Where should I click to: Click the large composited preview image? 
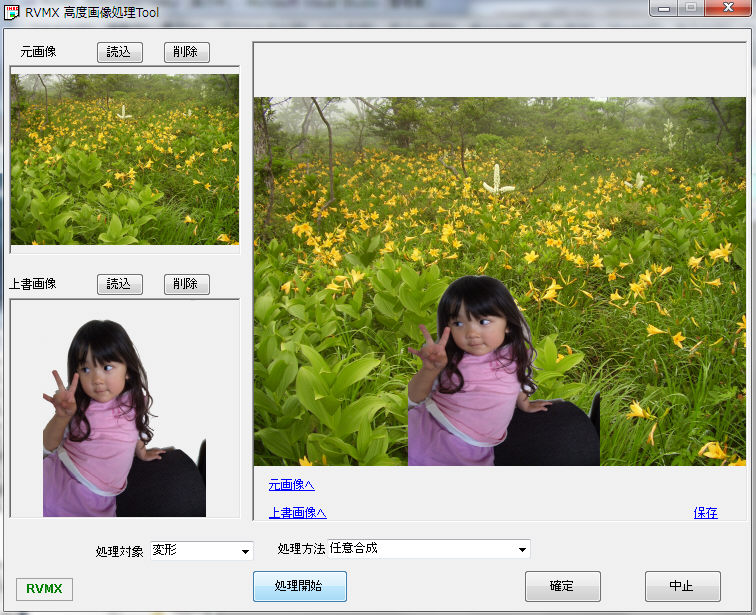pyautogui.click(x=499, y=281)
